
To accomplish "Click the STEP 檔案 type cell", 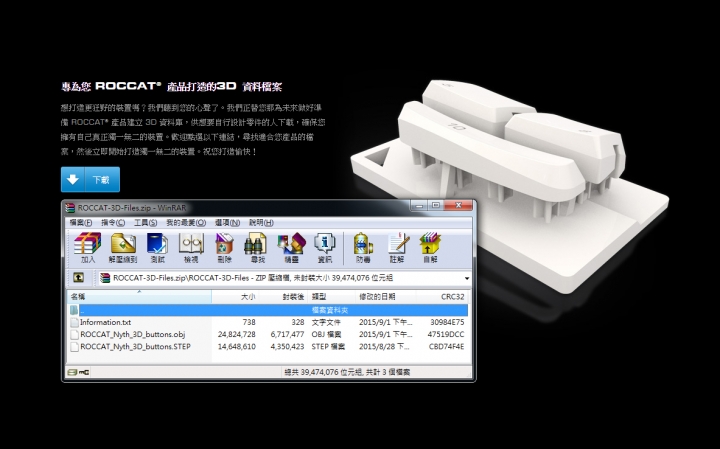I will pyautogui.click(x=328, y=347).
